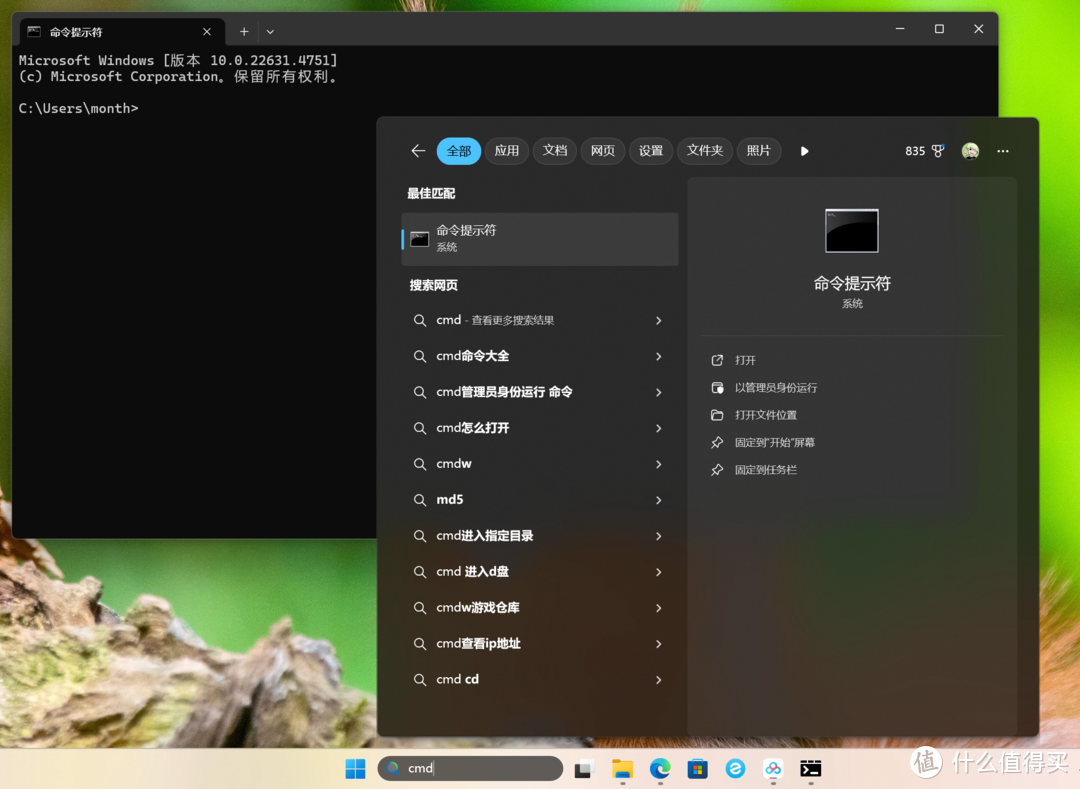Select the 全部 filter tab

(x=459, y=151)
